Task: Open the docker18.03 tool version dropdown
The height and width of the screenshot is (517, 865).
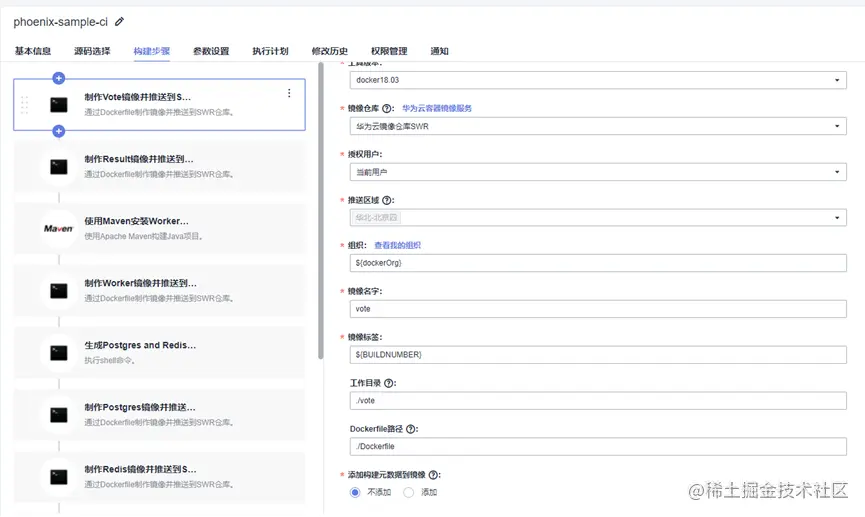Action: point(598,80)
